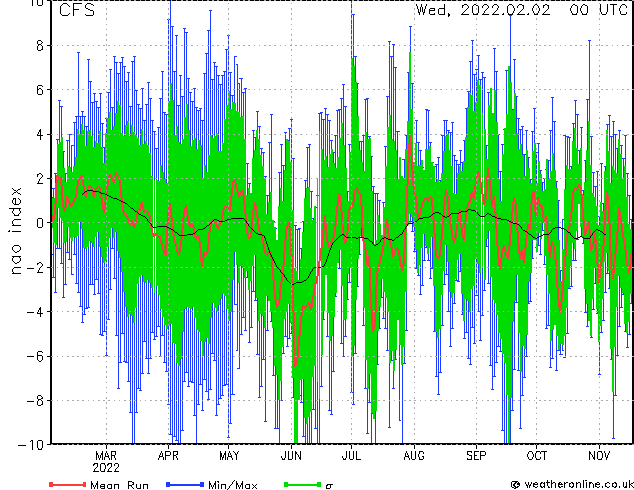Click the -10 y-axis tick label
This screenshot has height=490, width=634.
[x=32, y=445]
